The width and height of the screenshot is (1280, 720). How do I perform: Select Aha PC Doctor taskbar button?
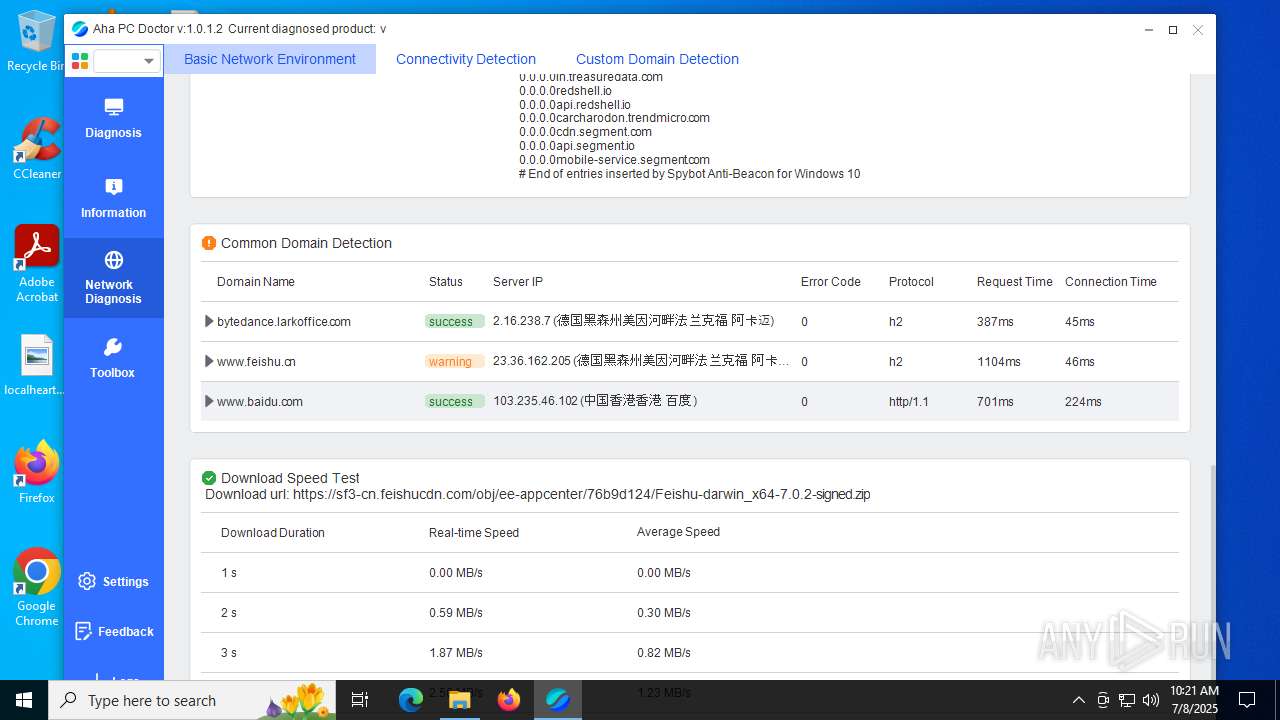pyautogui.click(x=557, y=700)
